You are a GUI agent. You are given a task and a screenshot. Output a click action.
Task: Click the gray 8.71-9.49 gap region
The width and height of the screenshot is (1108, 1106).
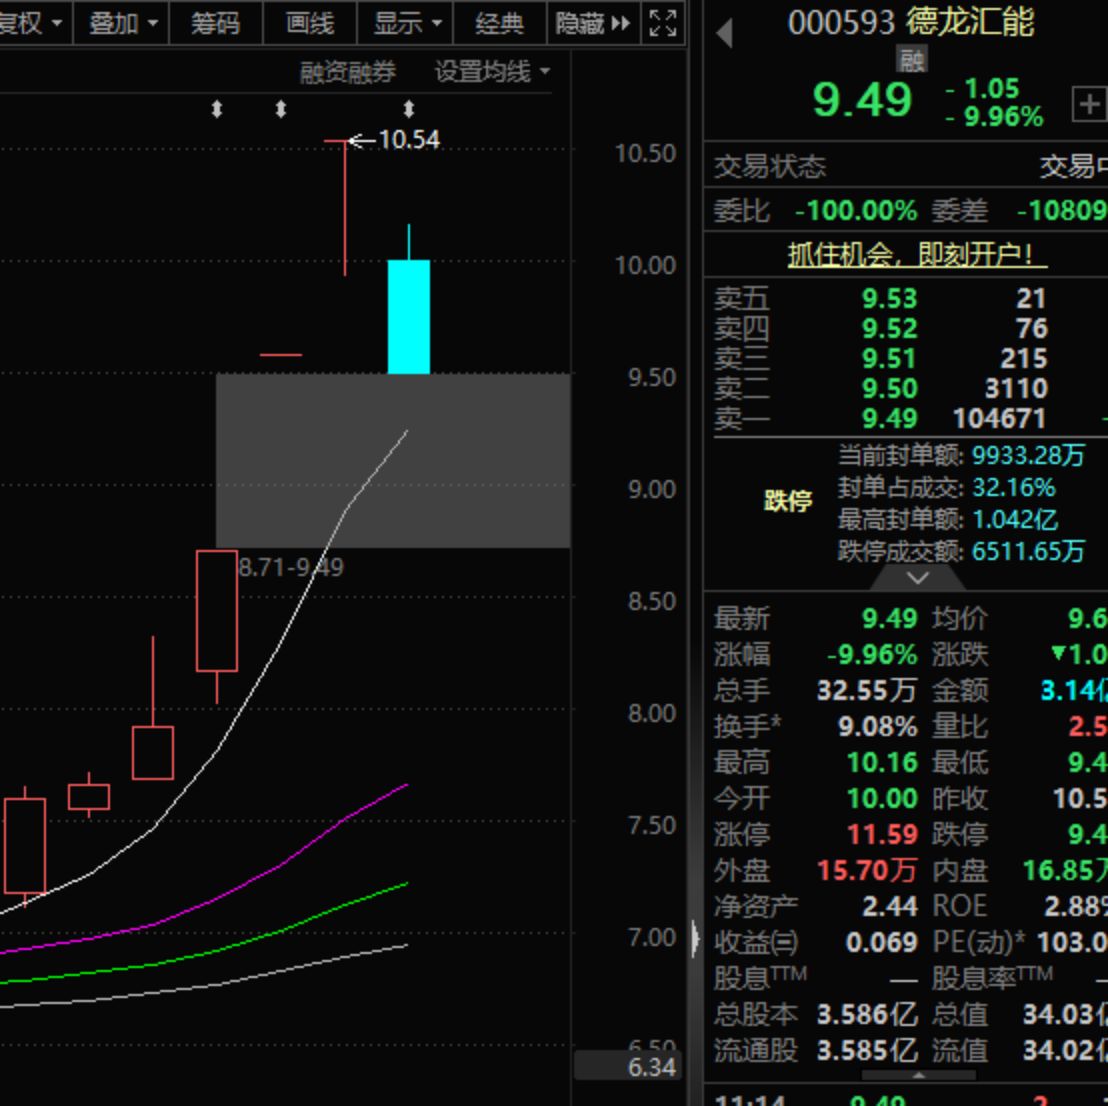393,460
